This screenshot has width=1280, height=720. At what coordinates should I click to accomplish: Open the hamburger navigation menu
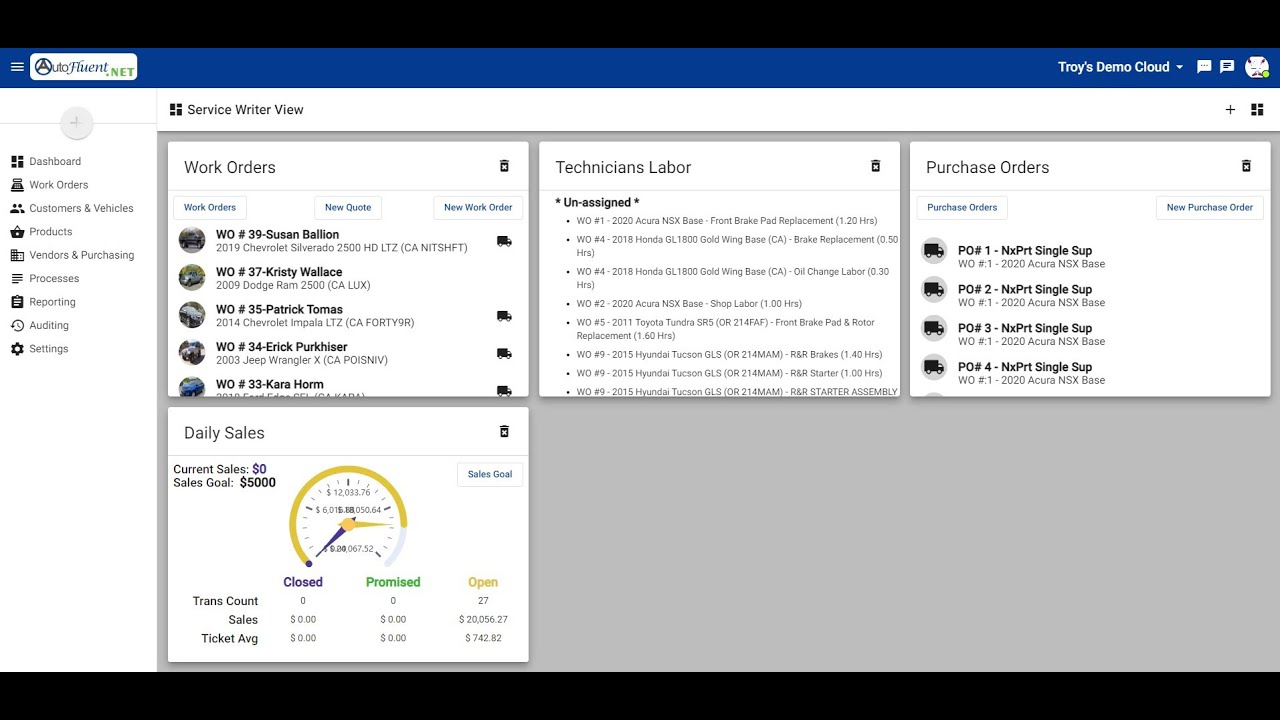(17, 67)
